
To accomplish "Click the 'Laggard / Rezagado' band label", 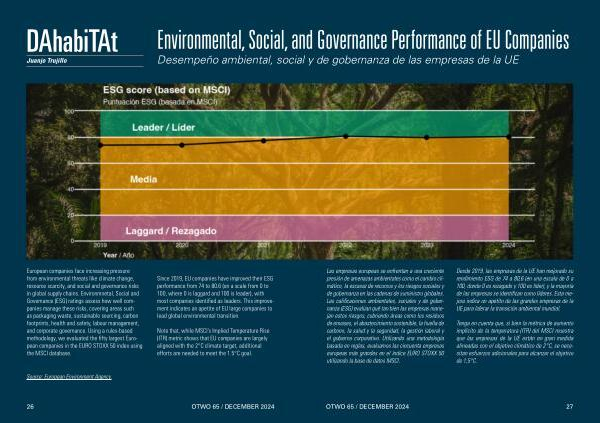I will (x=171, y=231).
